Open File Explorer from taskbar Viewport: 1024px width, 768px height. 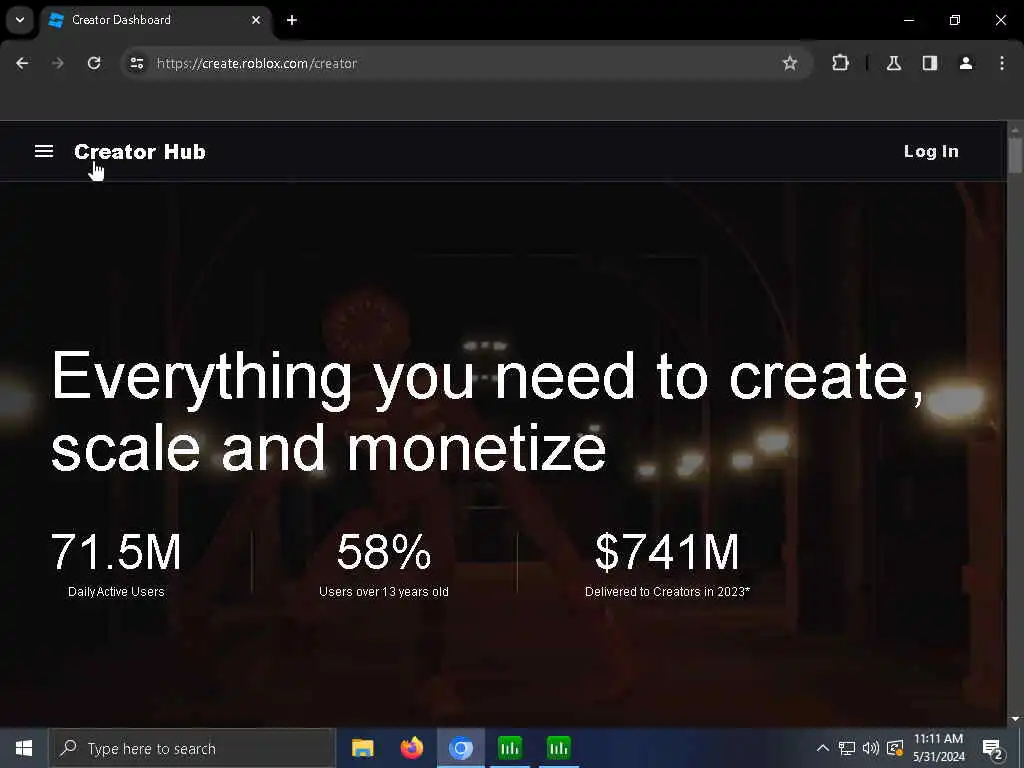(362, 748)
